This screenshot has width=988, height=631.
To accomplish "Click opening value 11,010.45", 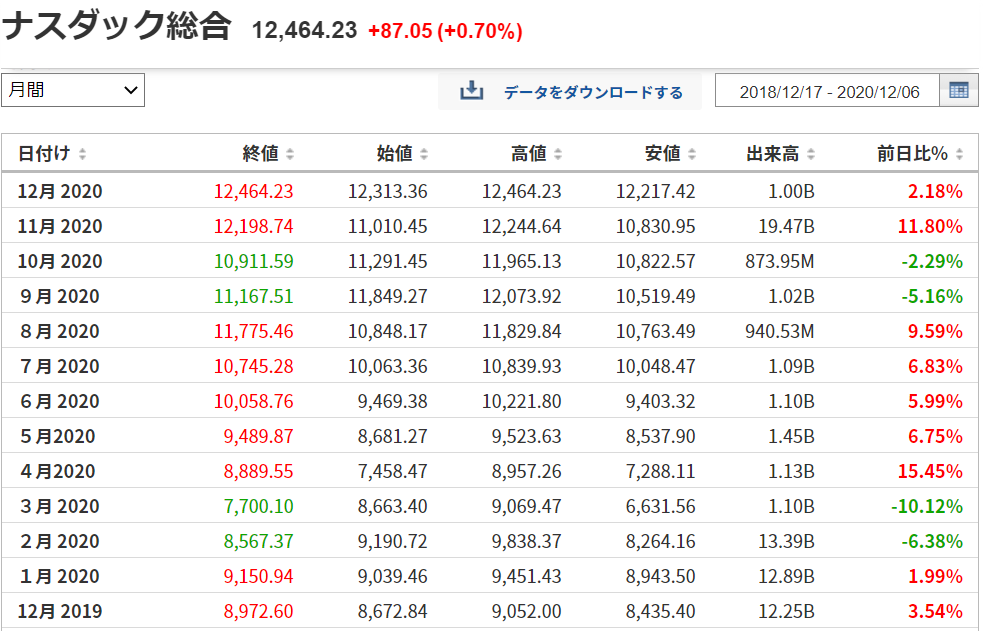I will (x=388, y=226).
